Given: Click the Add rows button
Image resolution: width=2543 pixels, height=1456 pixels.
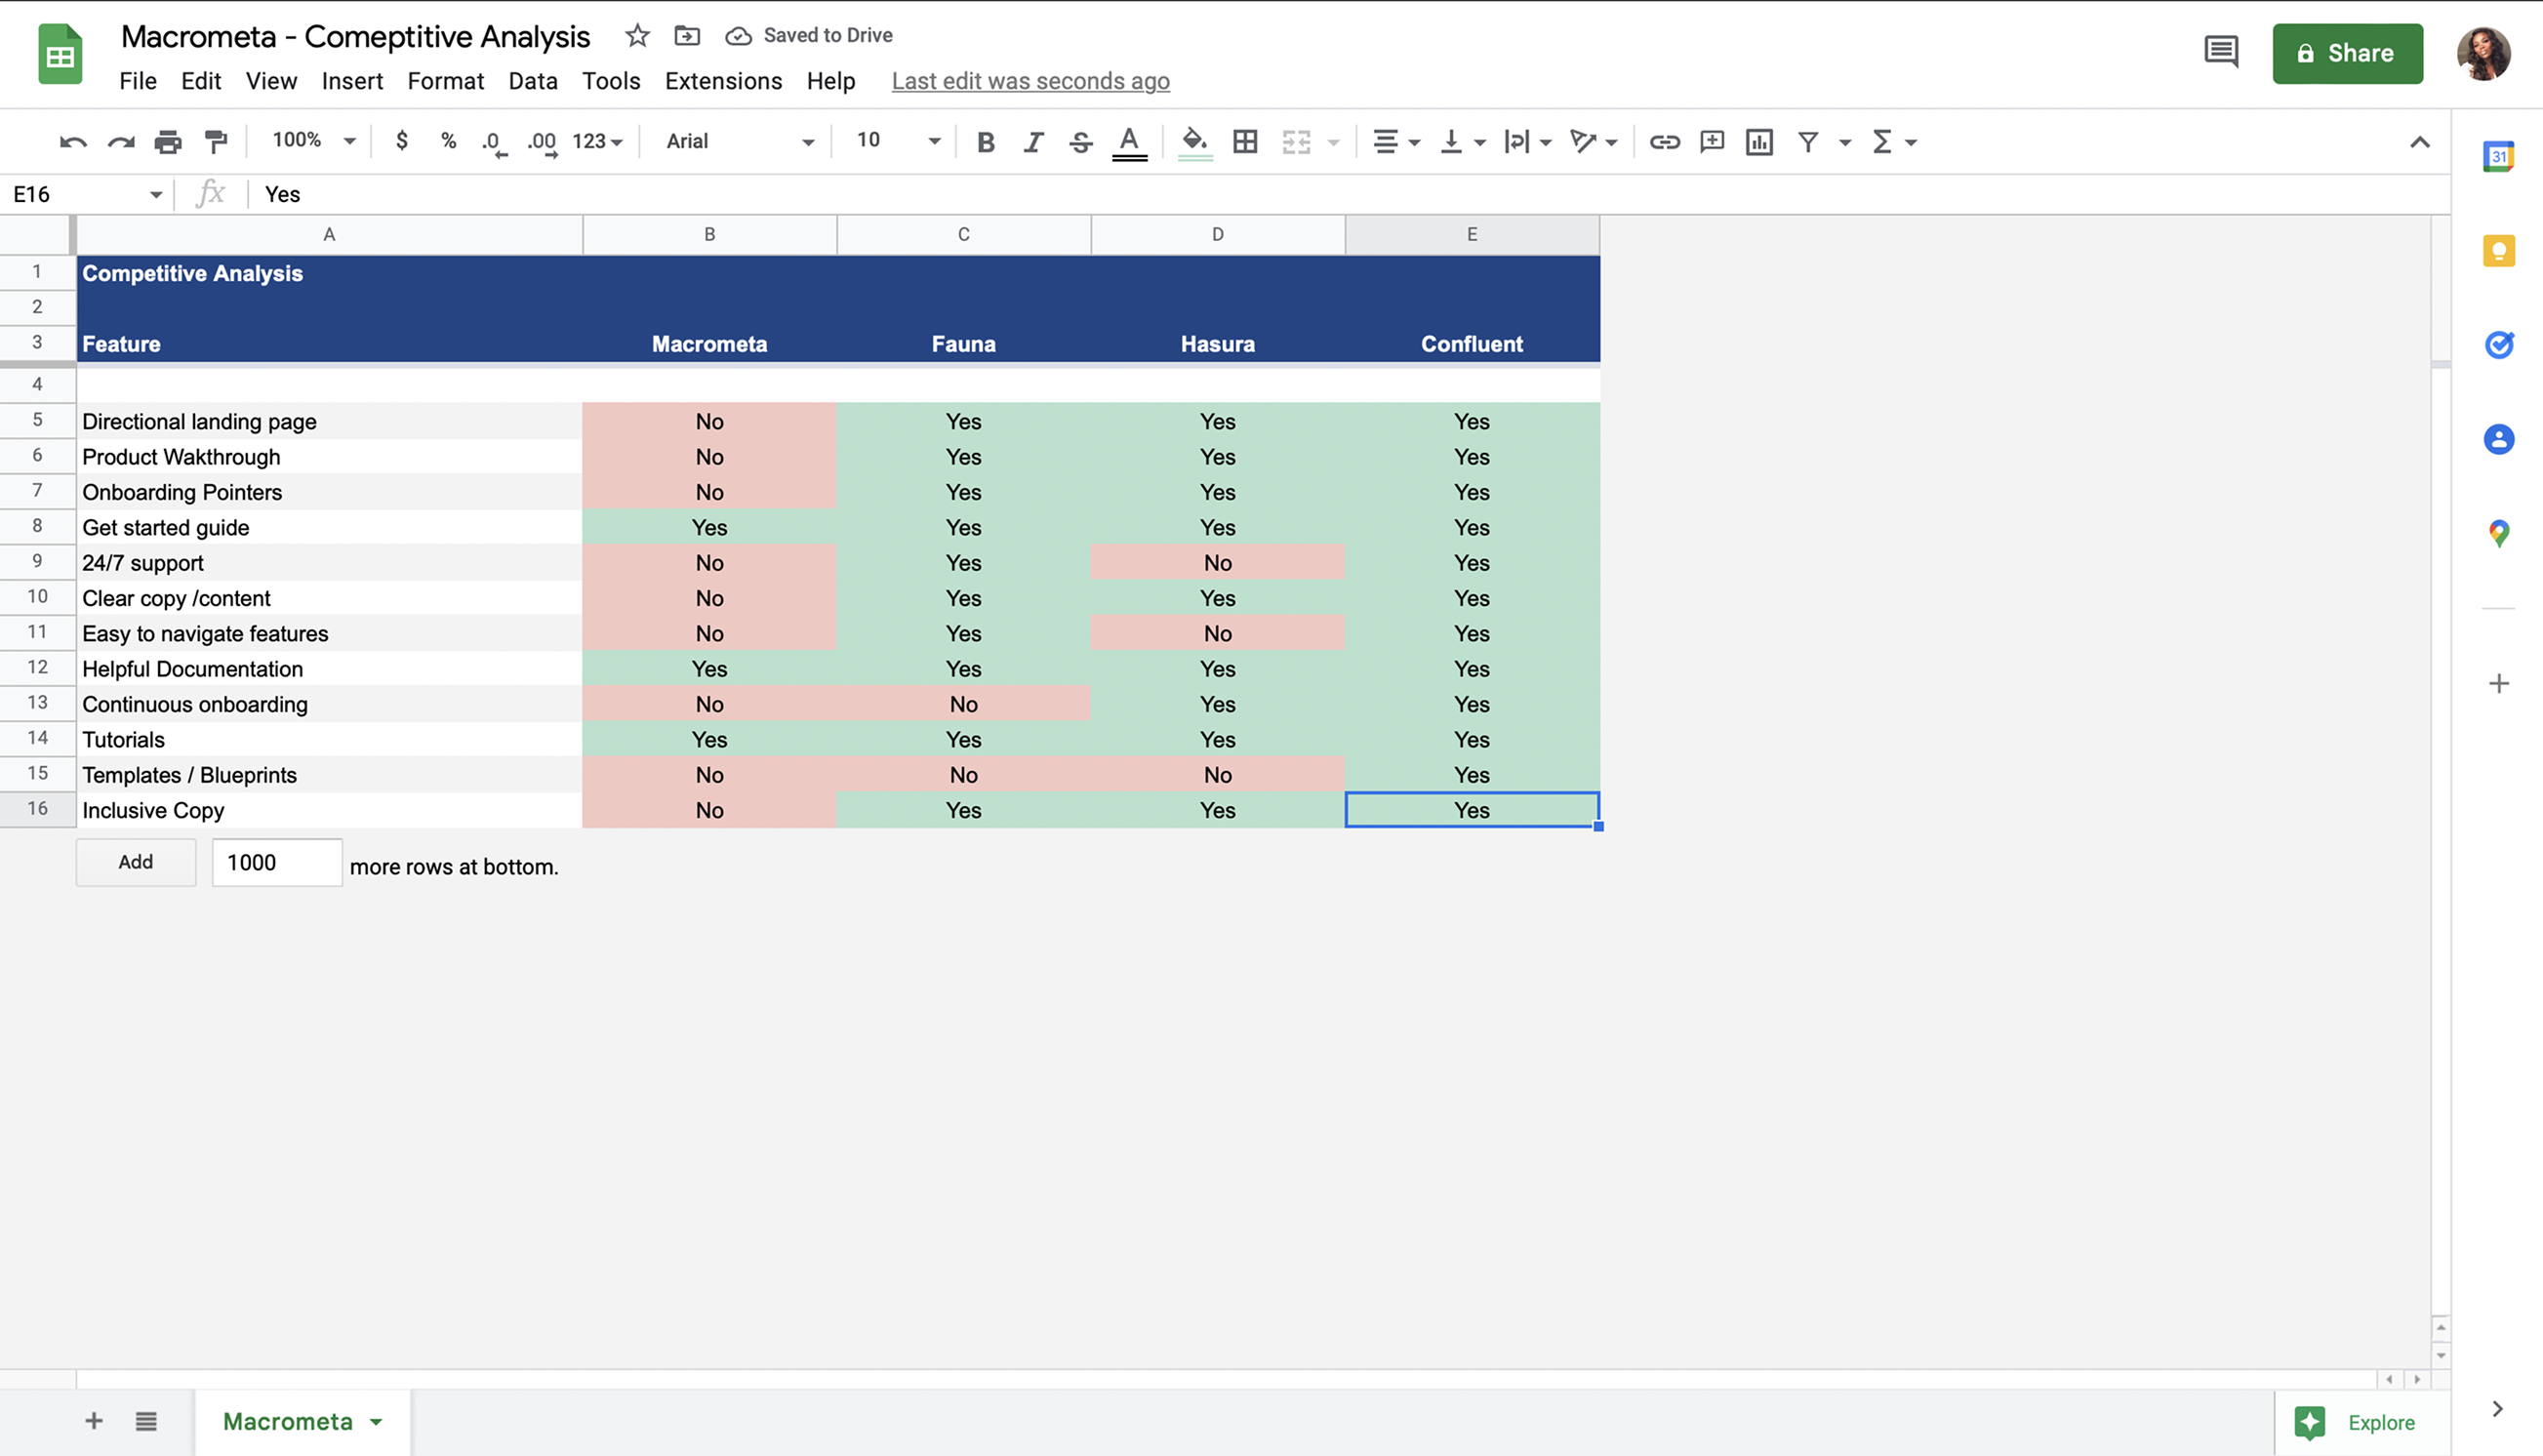Looking at the screenshot, I should [136, 862].
